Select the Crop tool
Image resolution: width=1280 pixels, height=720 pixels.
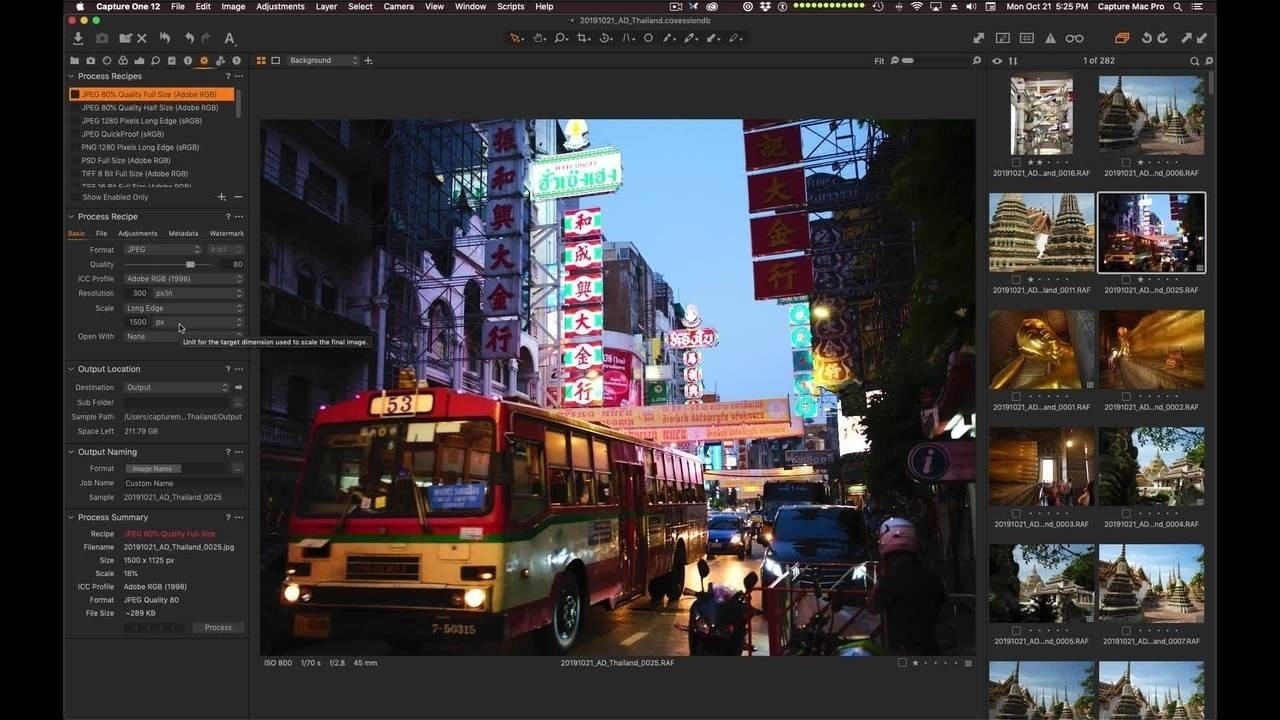click(583, 38)
